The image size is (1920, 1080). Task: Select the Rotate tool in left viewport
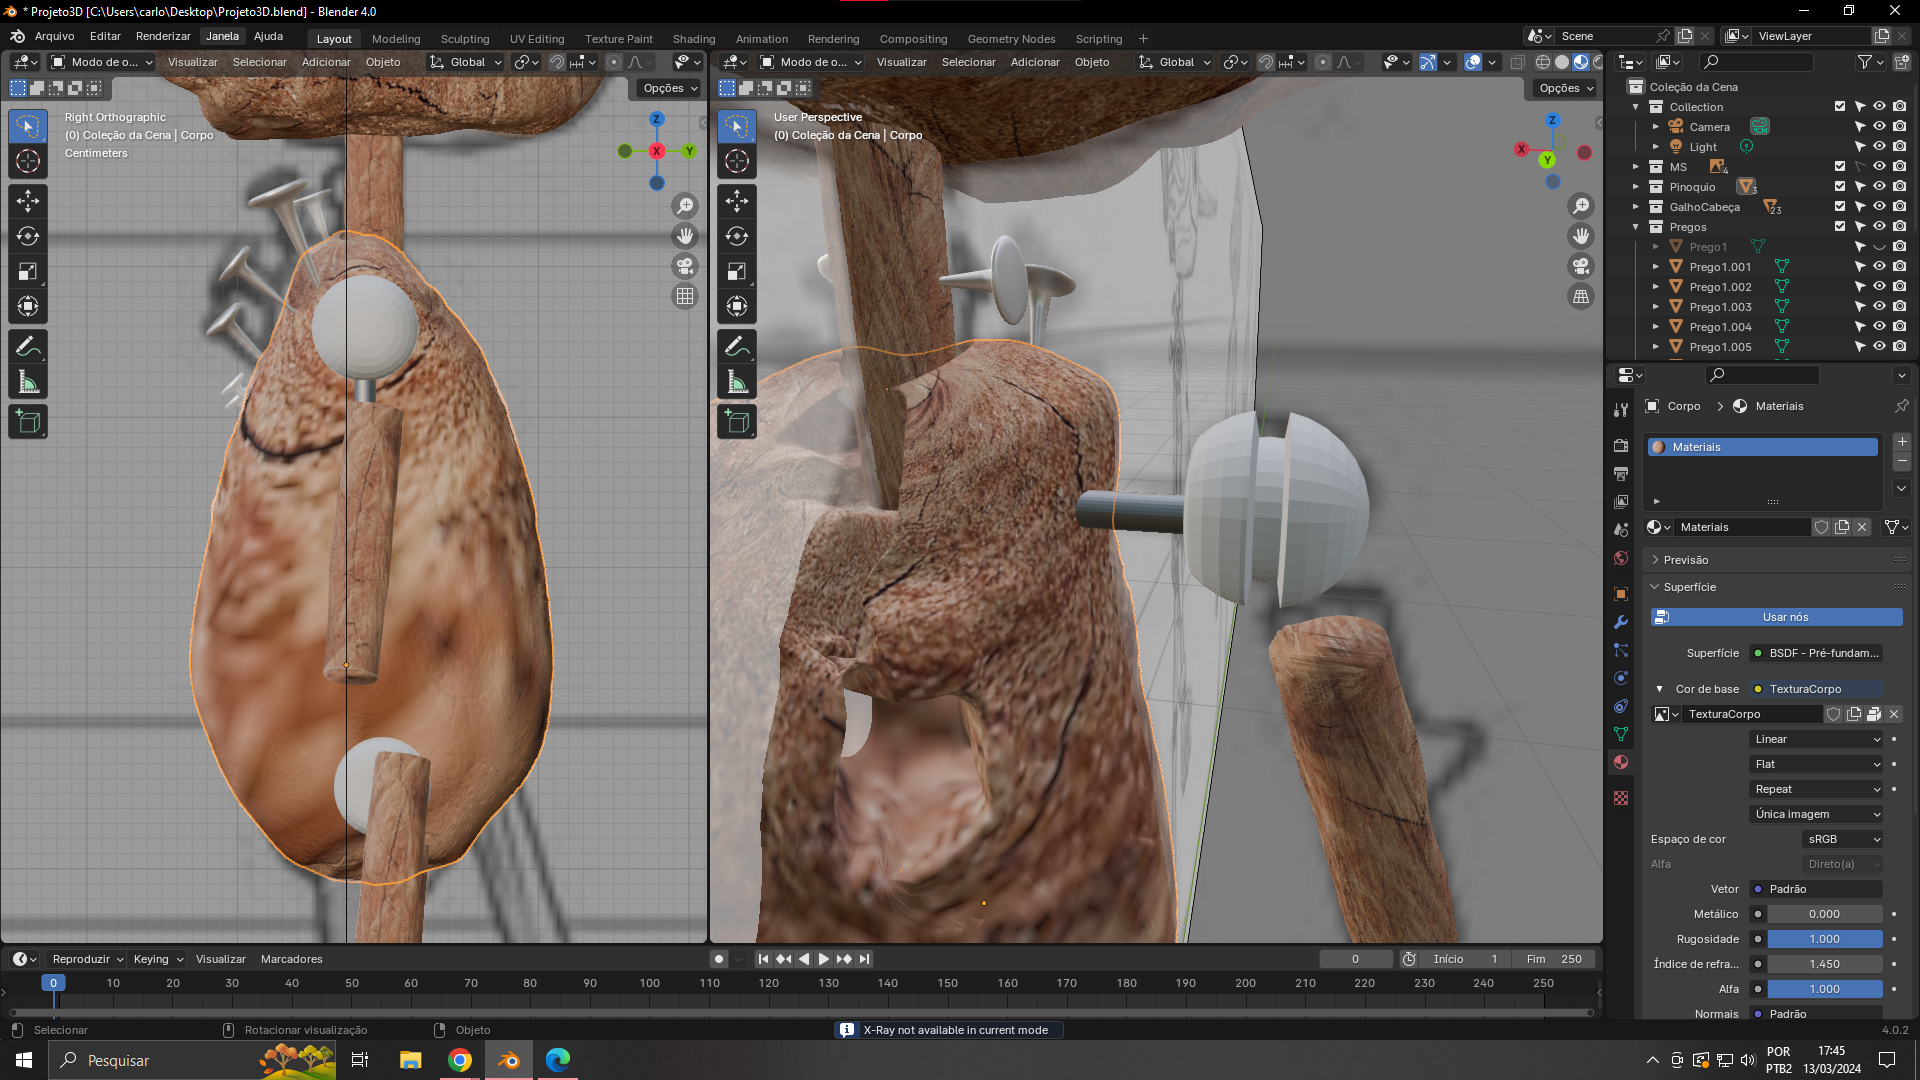(x=28, y=236)
